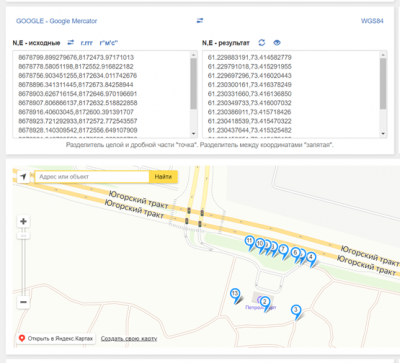Switch source format to г°м'с" notation
This screenshot has height=363, width=400.
(109, 43)
